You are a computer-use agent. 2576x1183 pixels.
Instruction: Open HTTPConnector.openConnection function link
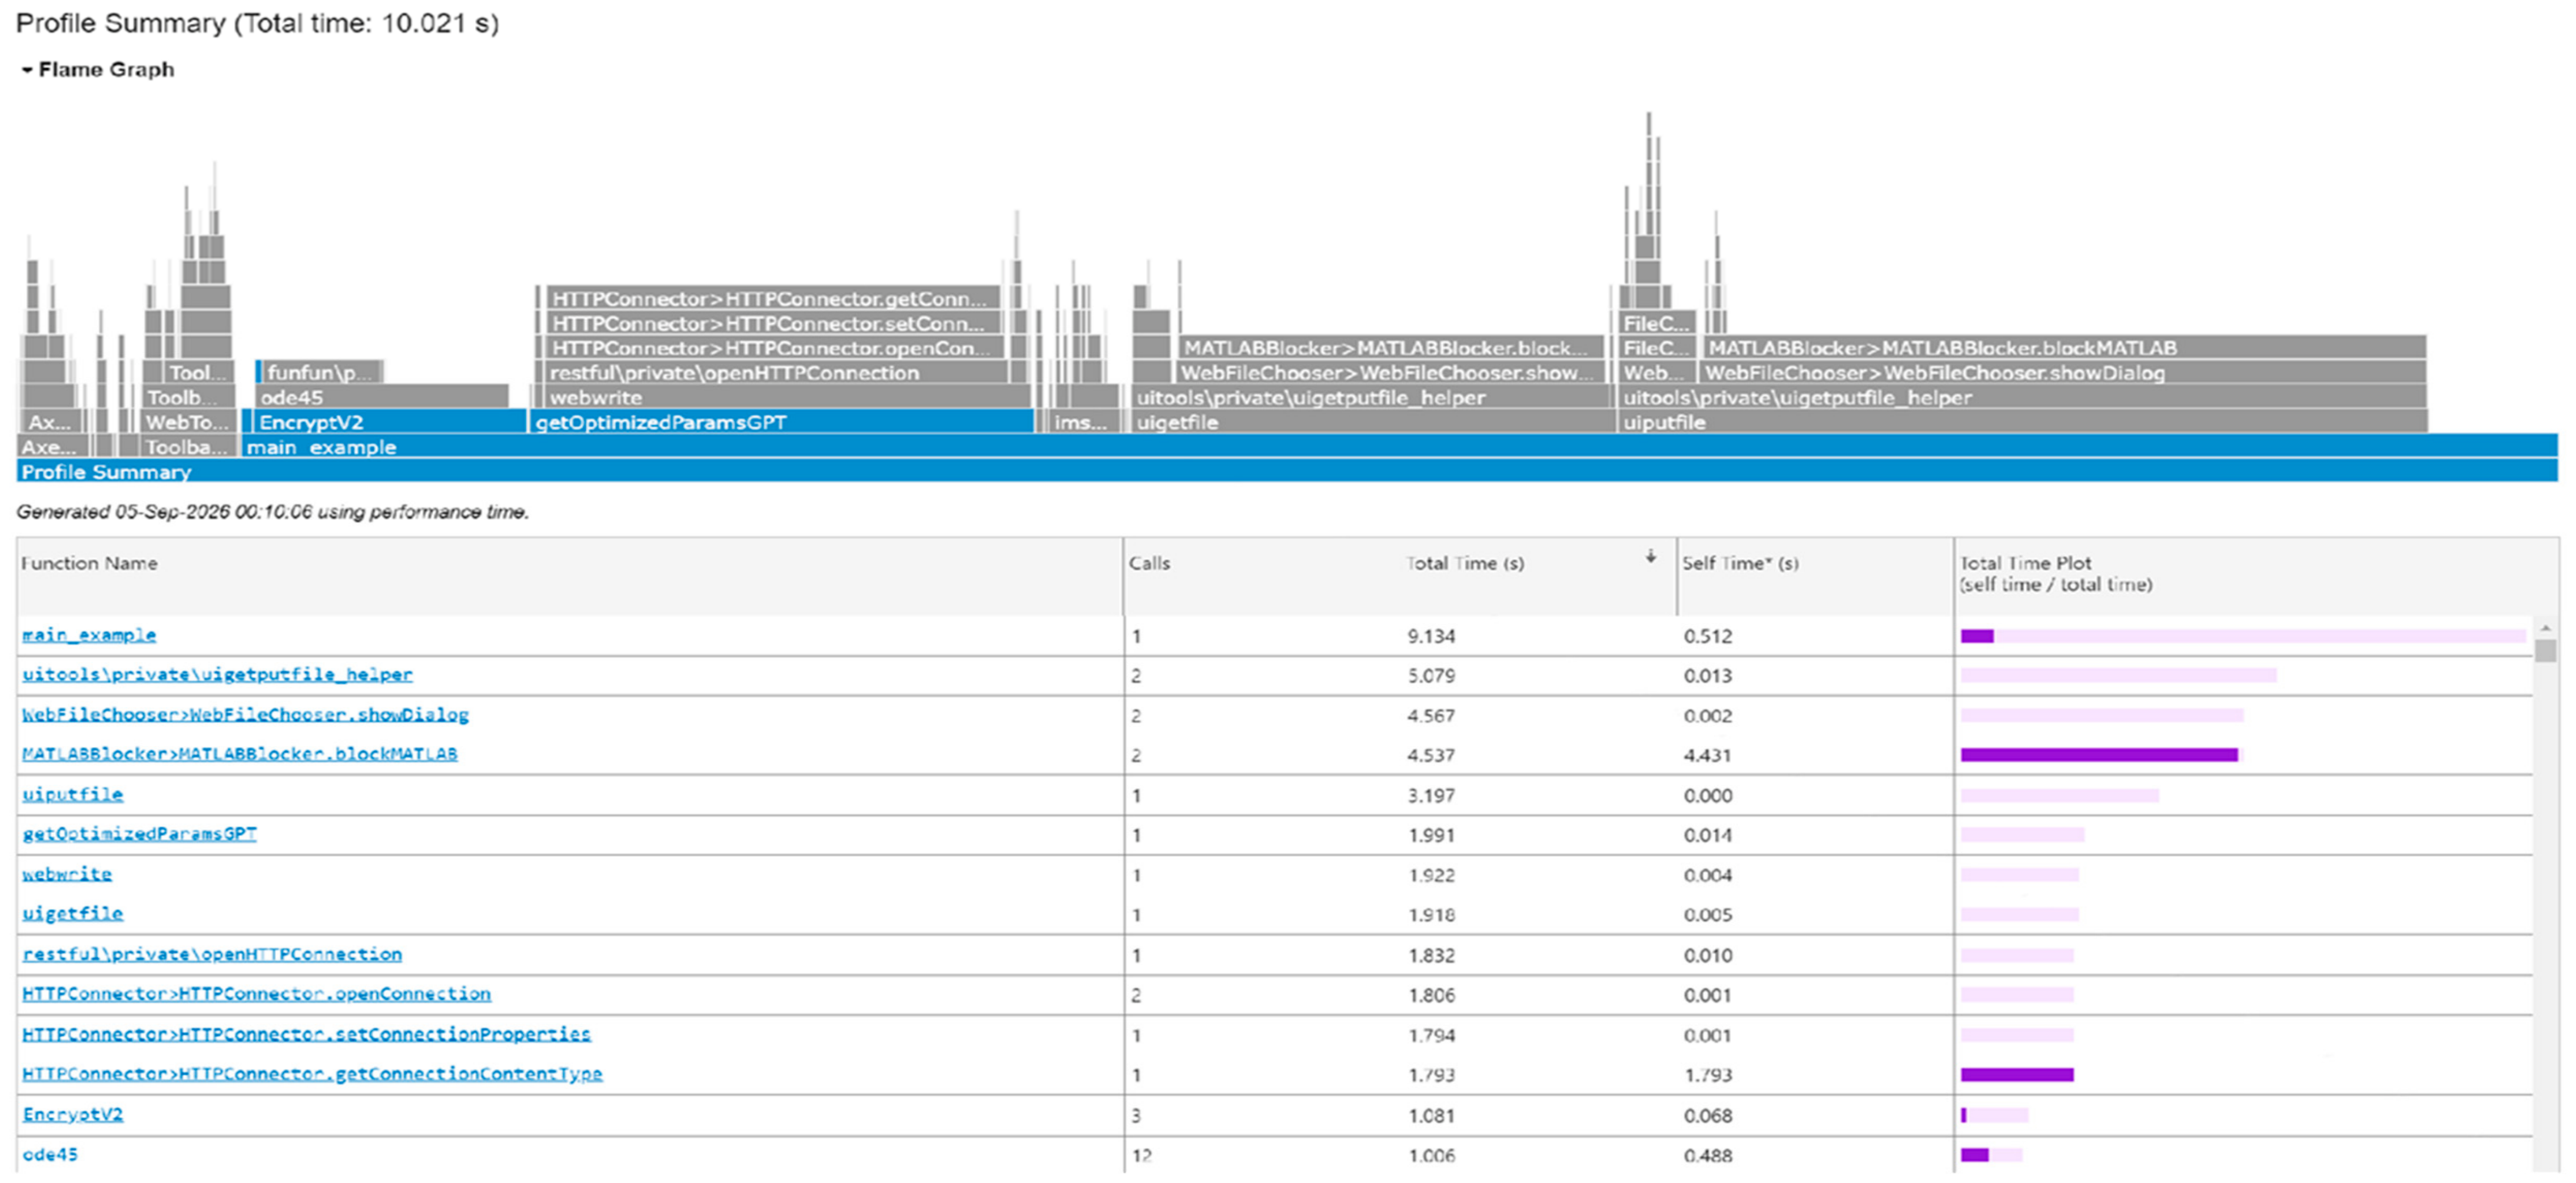tap(256, 994)
